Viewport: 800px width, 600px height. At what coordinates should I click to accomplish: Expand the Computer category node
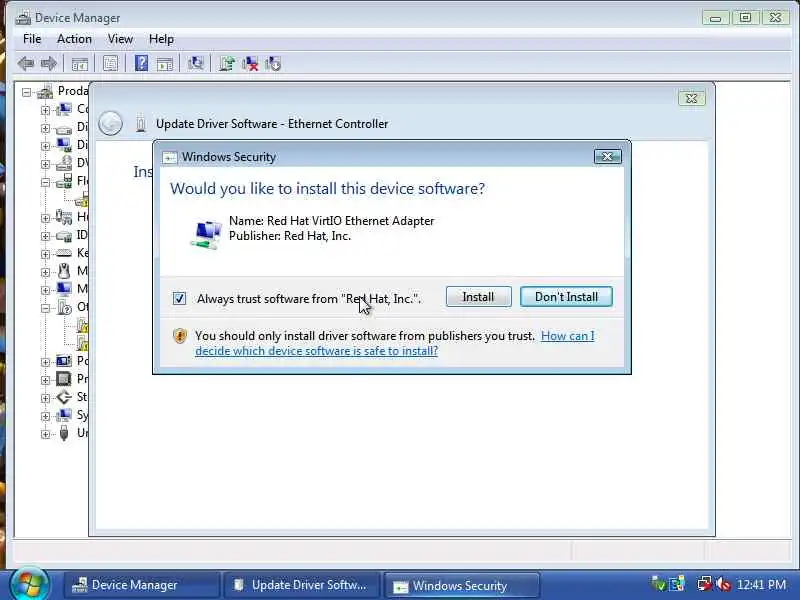[45, 110]
